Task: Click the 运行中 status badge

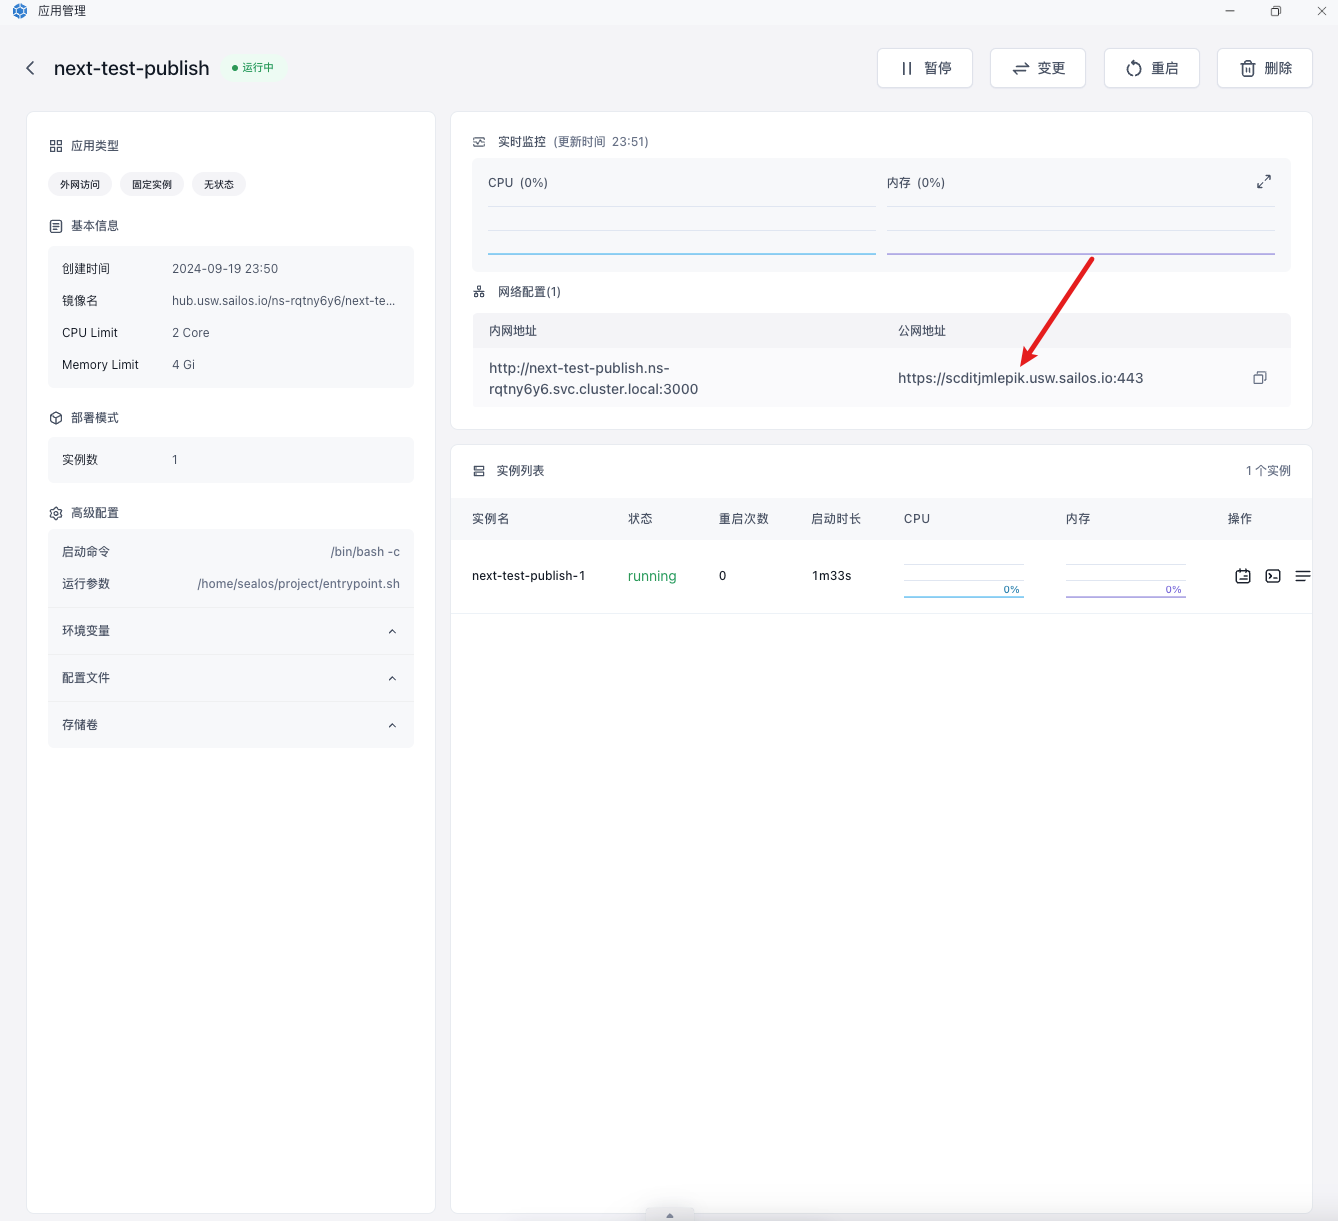Action: click(x=253, y=68)
